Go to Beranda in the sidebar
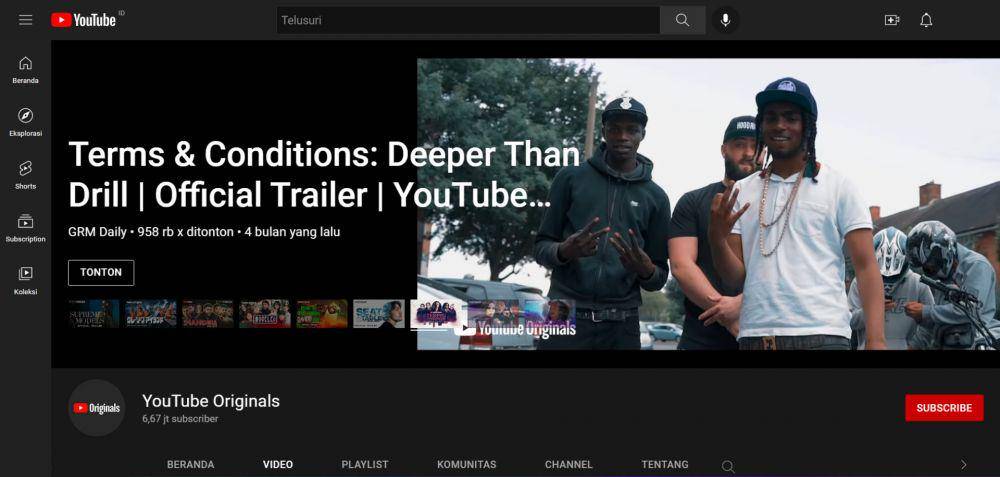 26,70
